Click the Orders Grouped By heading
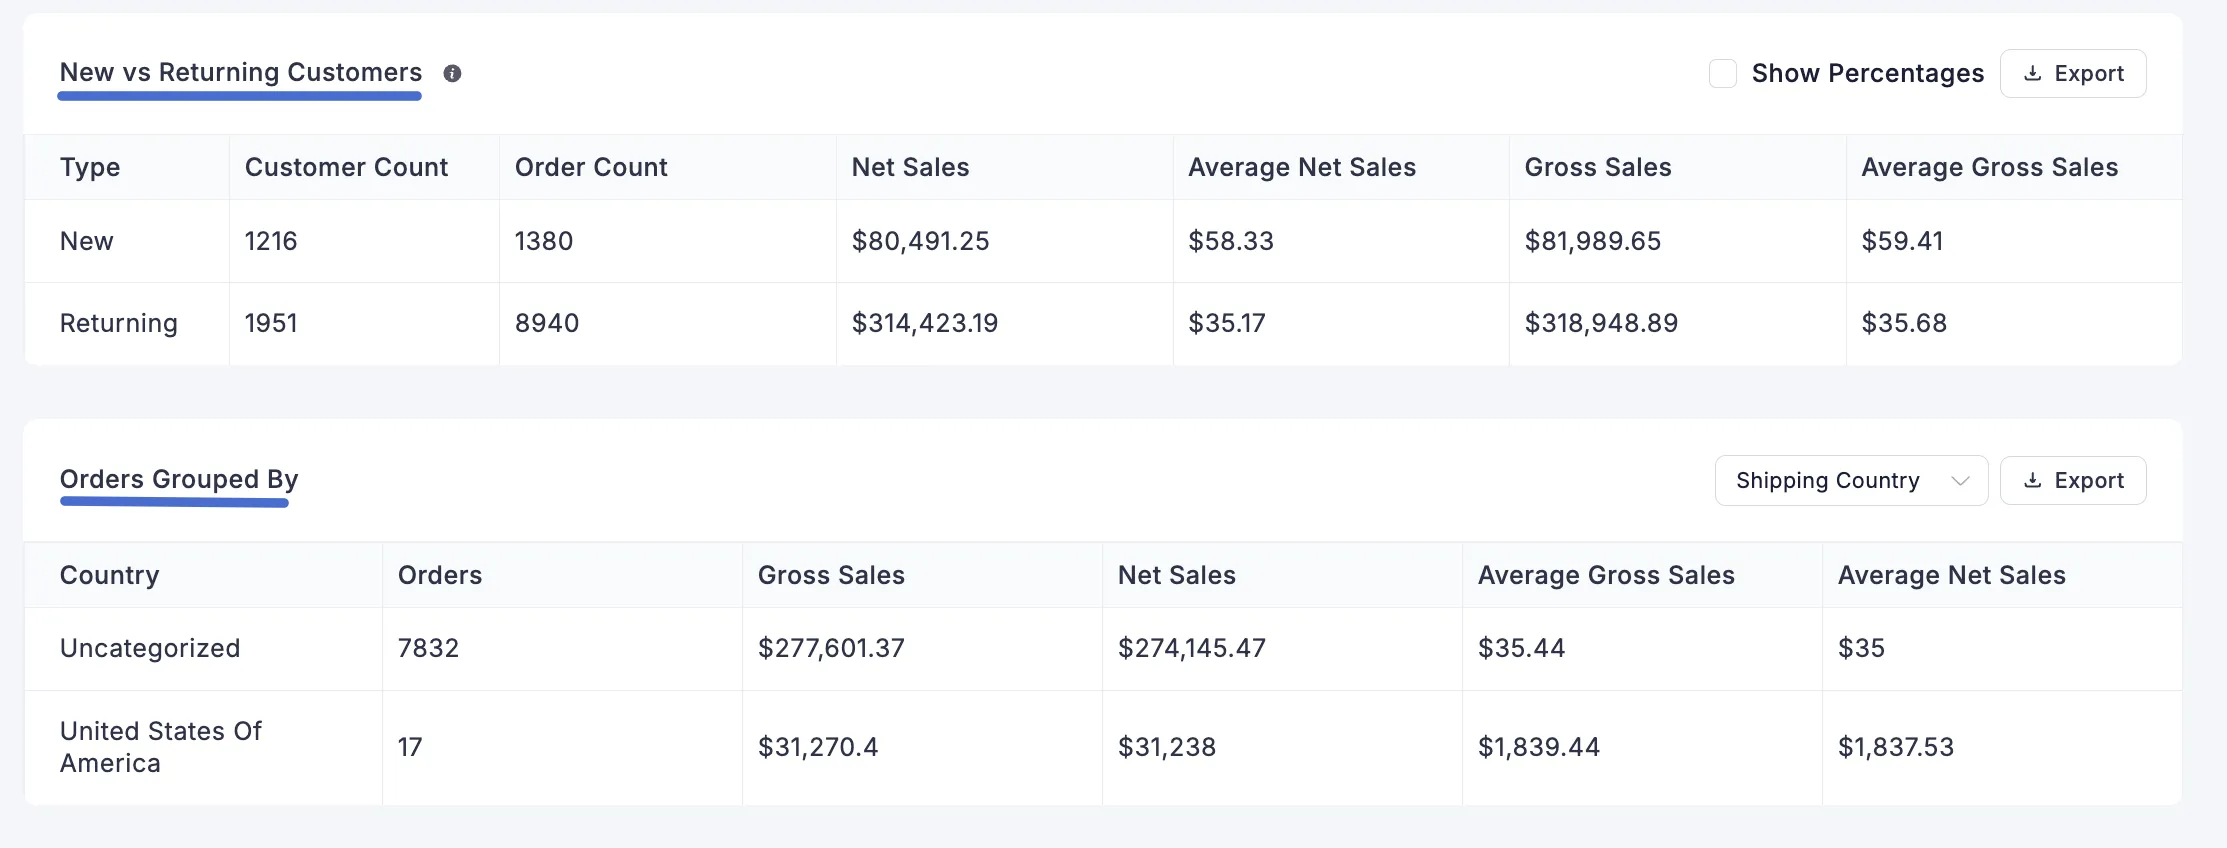This screenshot has width=2227, height=848. [x=178, y=479]
